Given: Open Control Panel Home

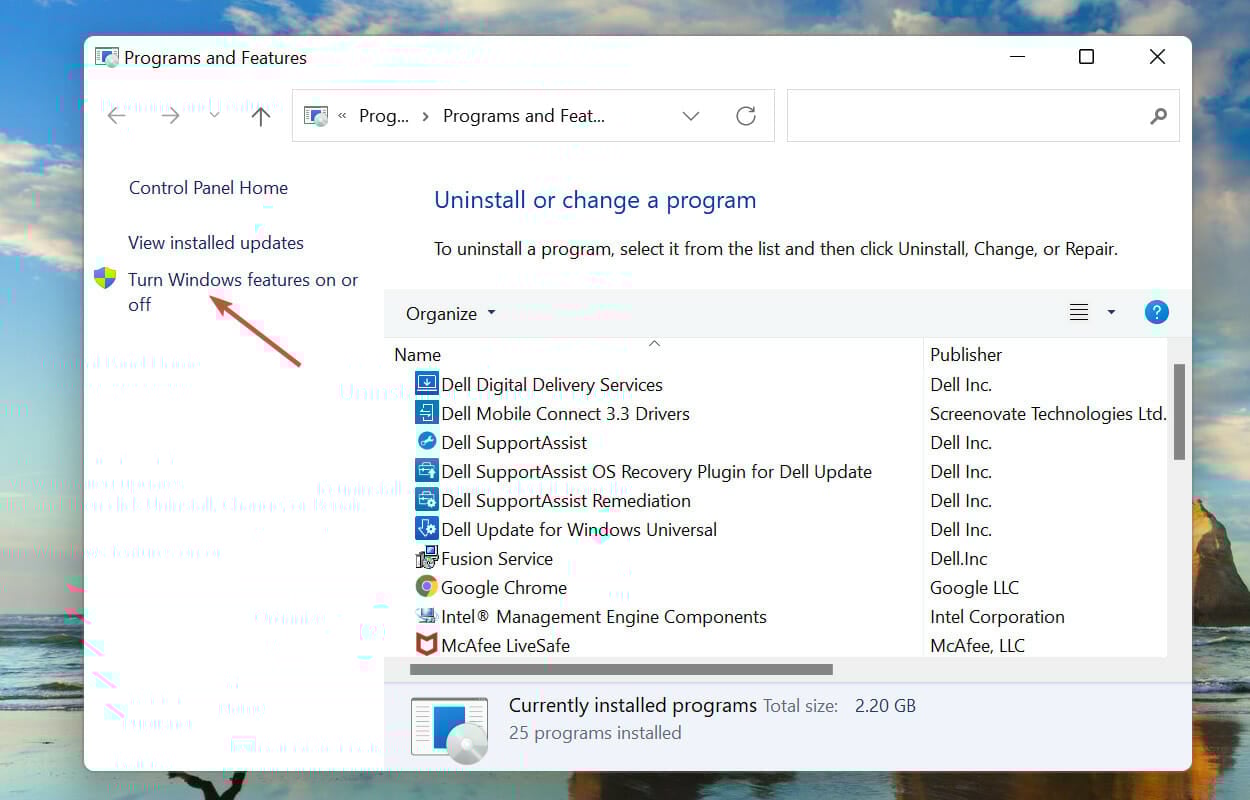Looking at the screenshot, I should 208,188.
